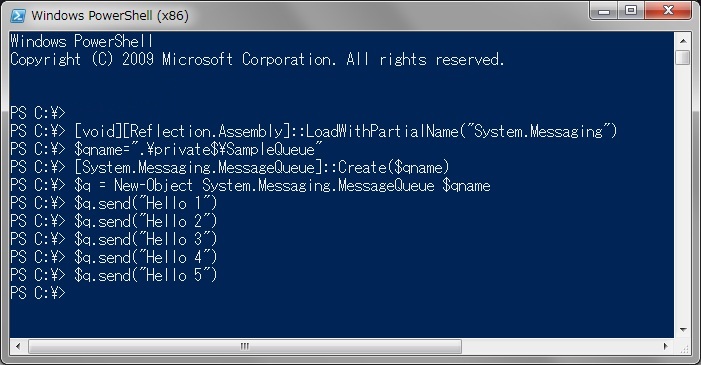Viewport: 701px width, 365px height.
Task: Click the horizontal scrollbar left arrow
Action: click(18, 346)
